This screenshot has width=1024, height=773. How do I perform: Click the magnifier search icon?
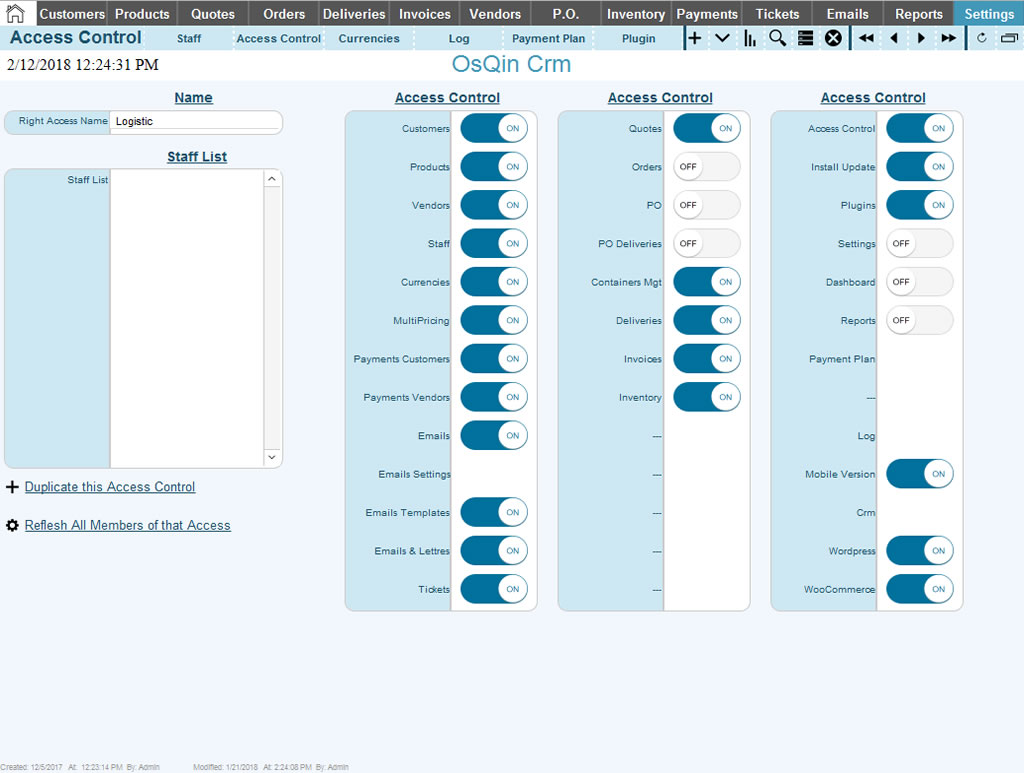[777, 39]
